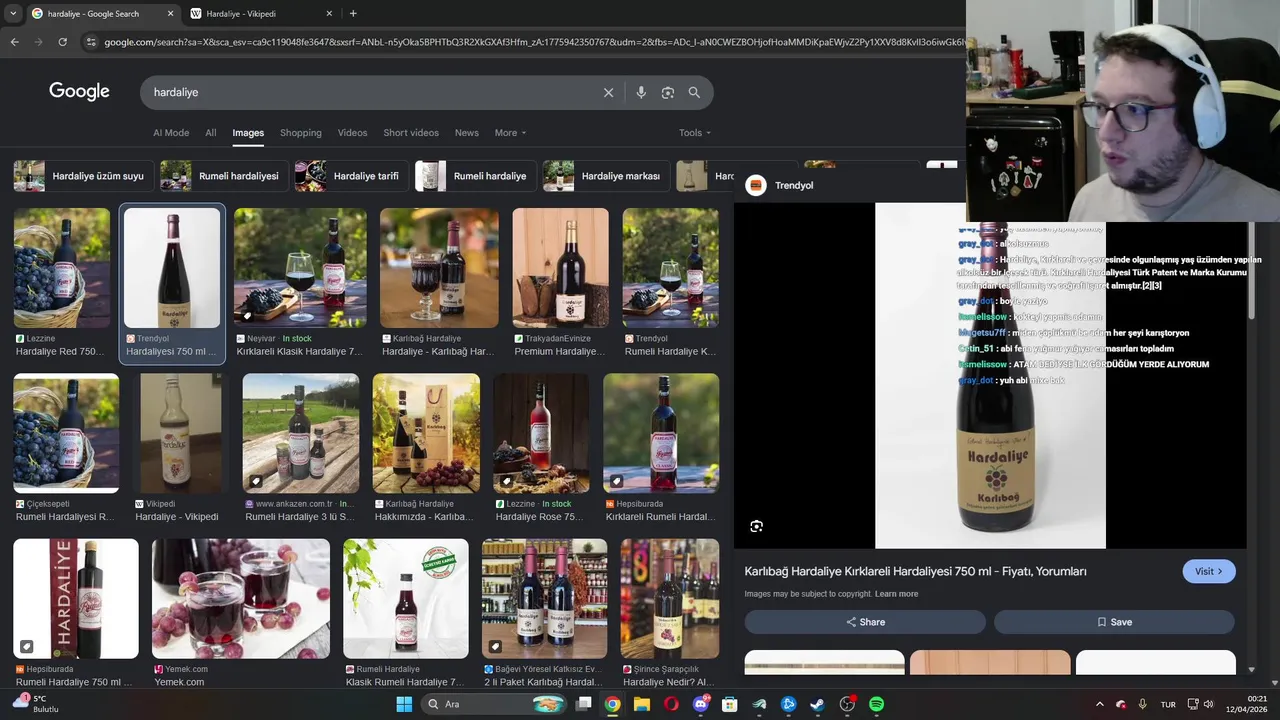The height and width of the screenshot is (720, 1280).
Task: Open Task View from the taskbar
Action: [583, 704]
